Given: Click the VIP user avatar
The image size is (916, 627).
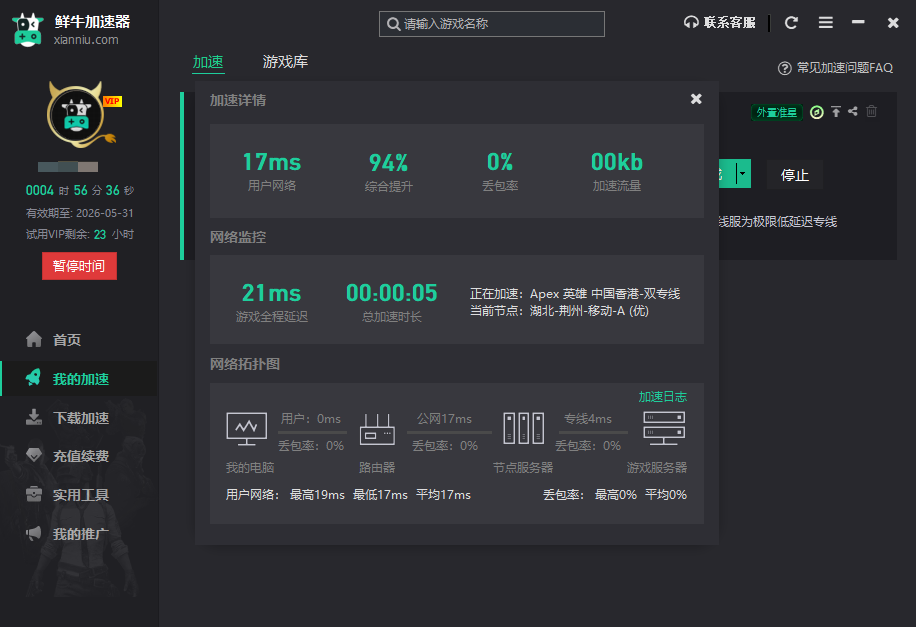Looking at the screenshot, I should [78, 115].
